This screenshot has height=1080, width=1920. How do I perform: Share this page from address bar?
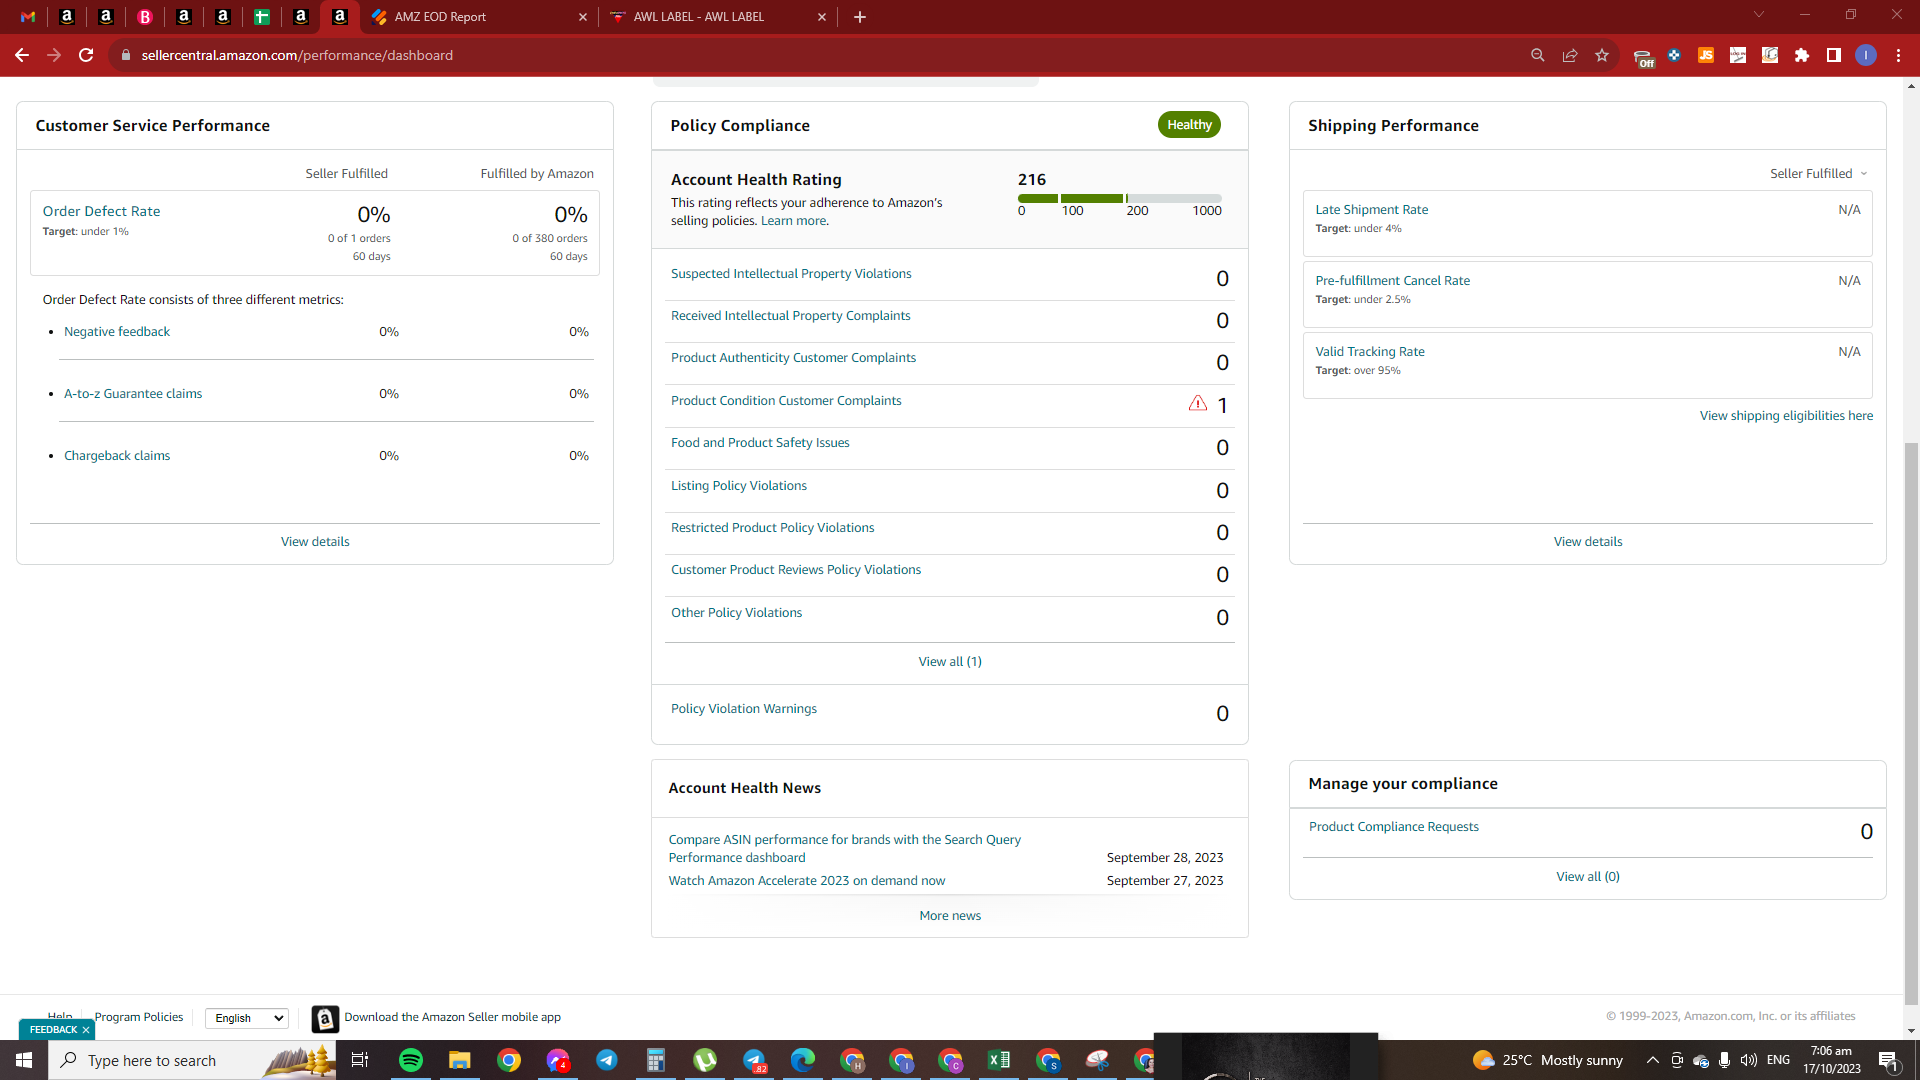pyautogui.click(x=1570, y=55)
